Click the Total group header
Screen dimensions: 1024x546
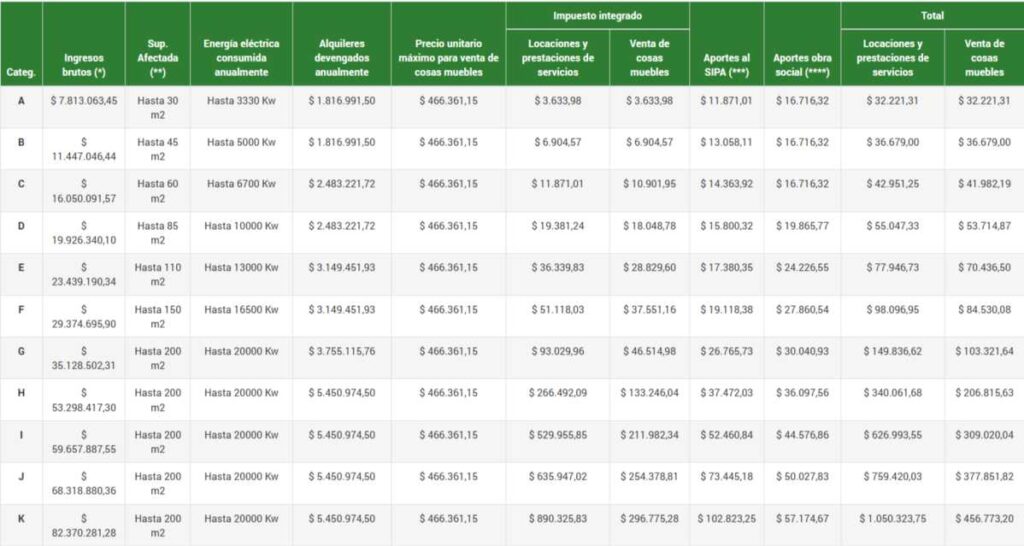point(932,16)
